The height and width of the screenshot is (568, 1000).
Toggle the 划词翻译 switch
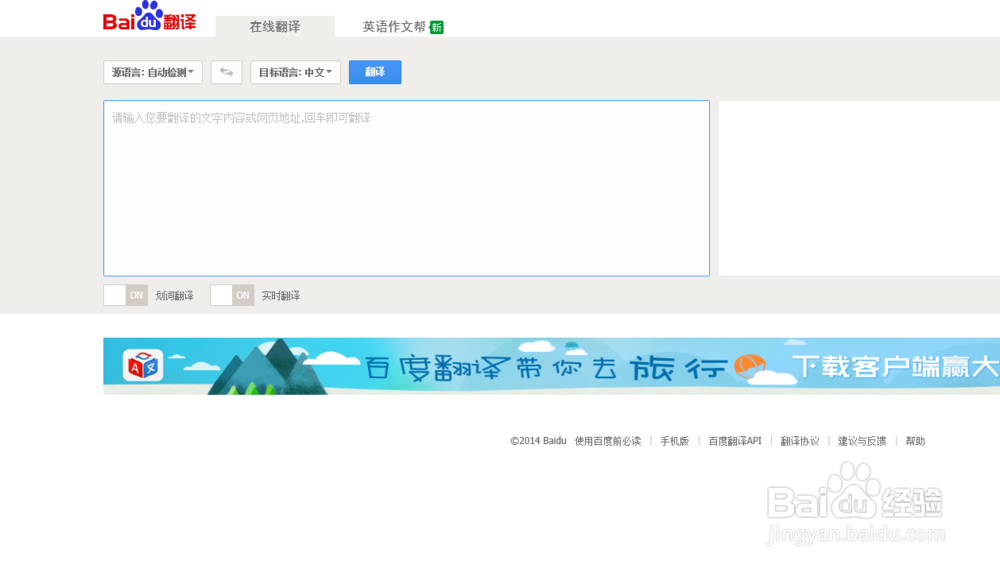tap(126, 295)
